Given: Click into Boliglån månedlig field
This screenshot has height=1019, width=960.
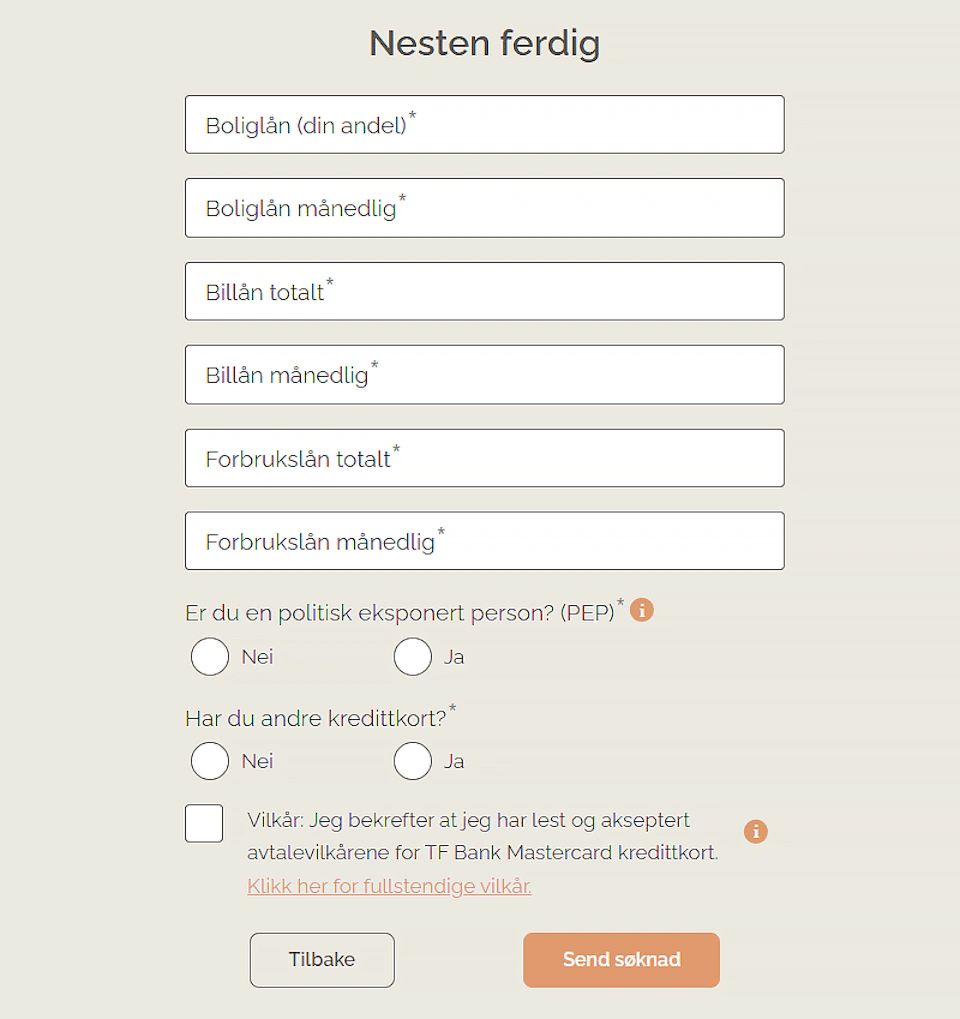Looking at the screenshot, I should tap(484, 208).
